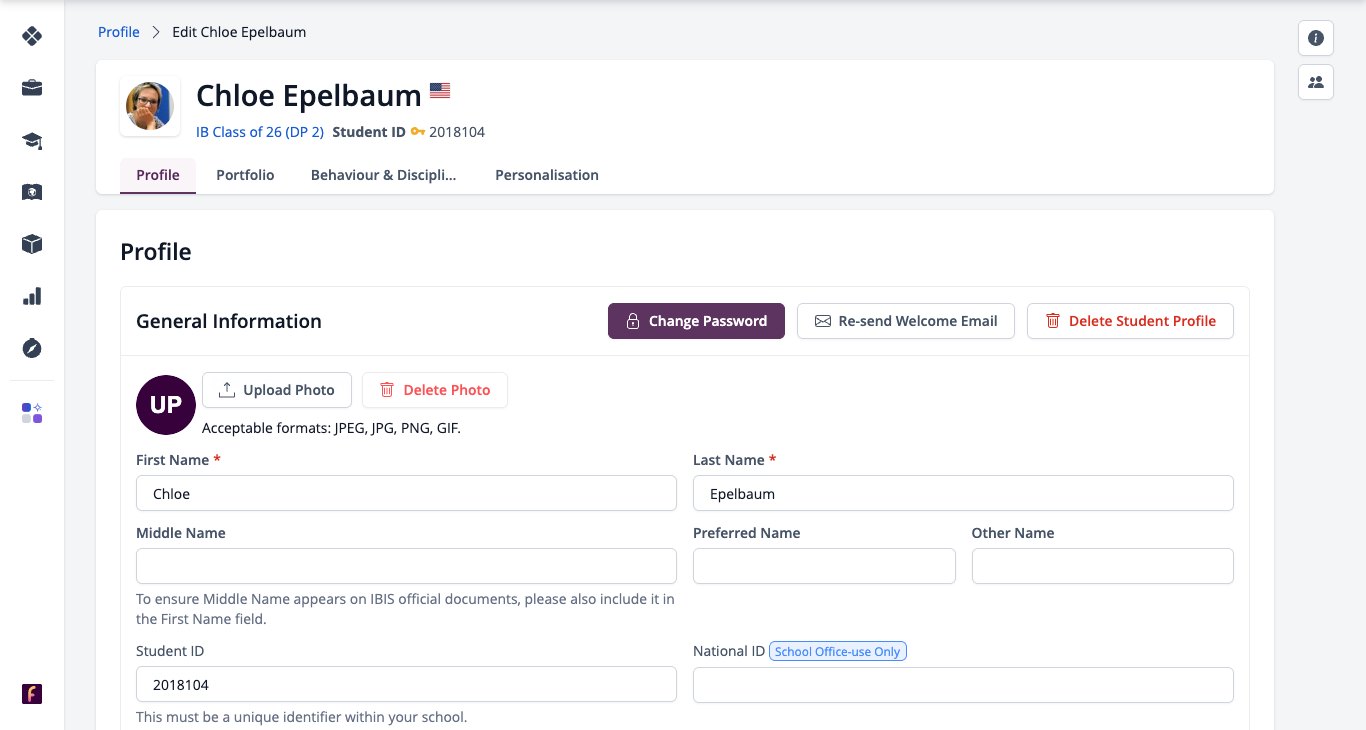Click the graduation cap sidebar icon

(32, 140)
